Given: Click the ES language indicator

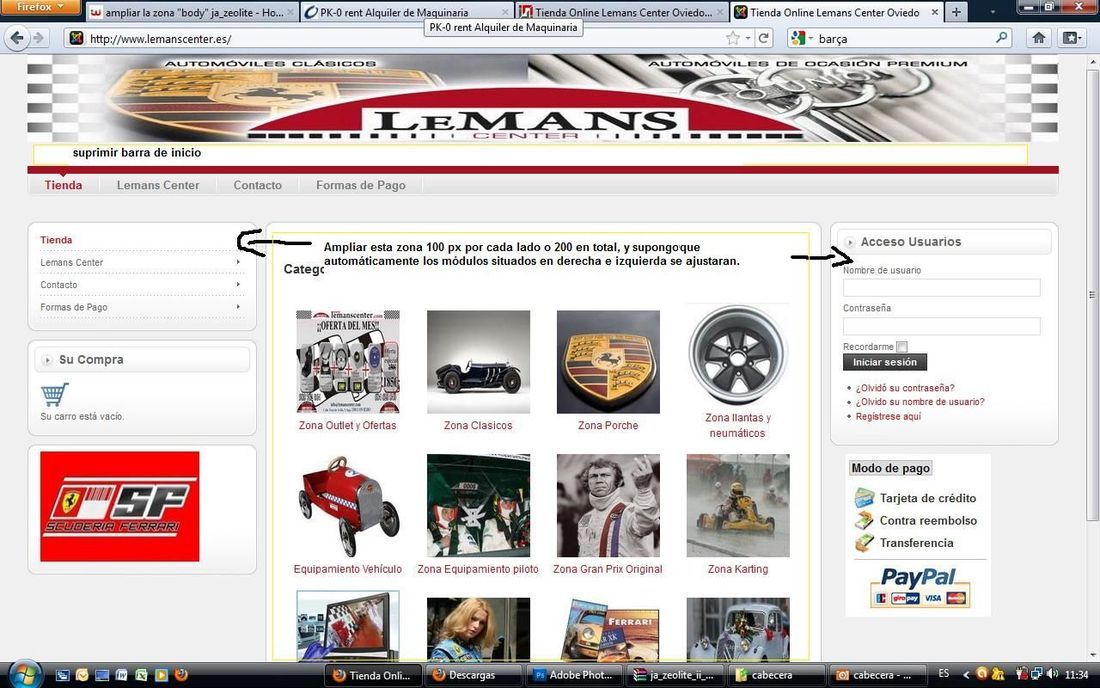Looking at the screenshot, I should [944, 673].
